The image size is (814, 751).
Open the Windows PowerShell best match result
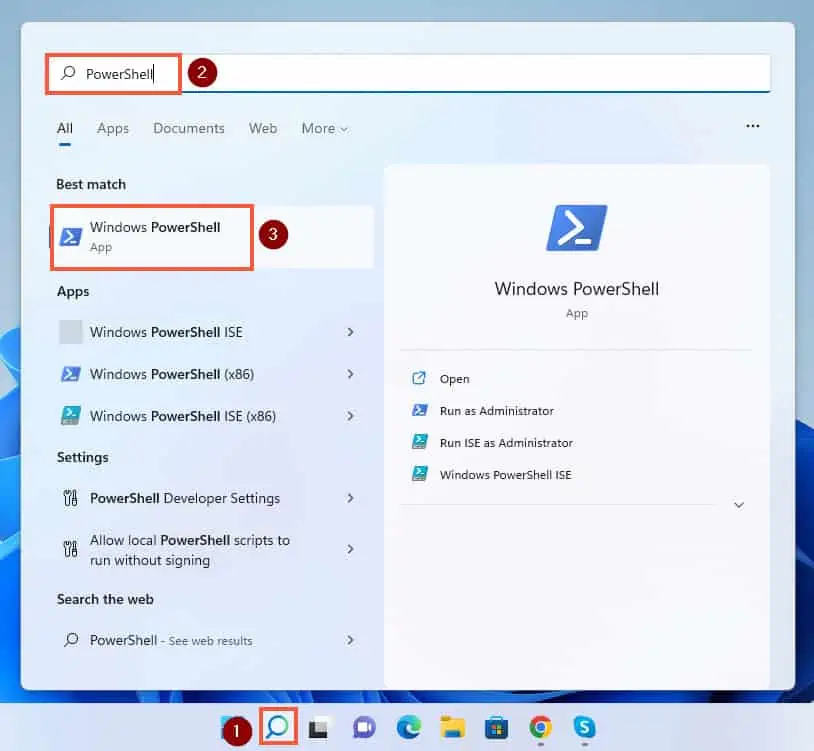point(212,237)
